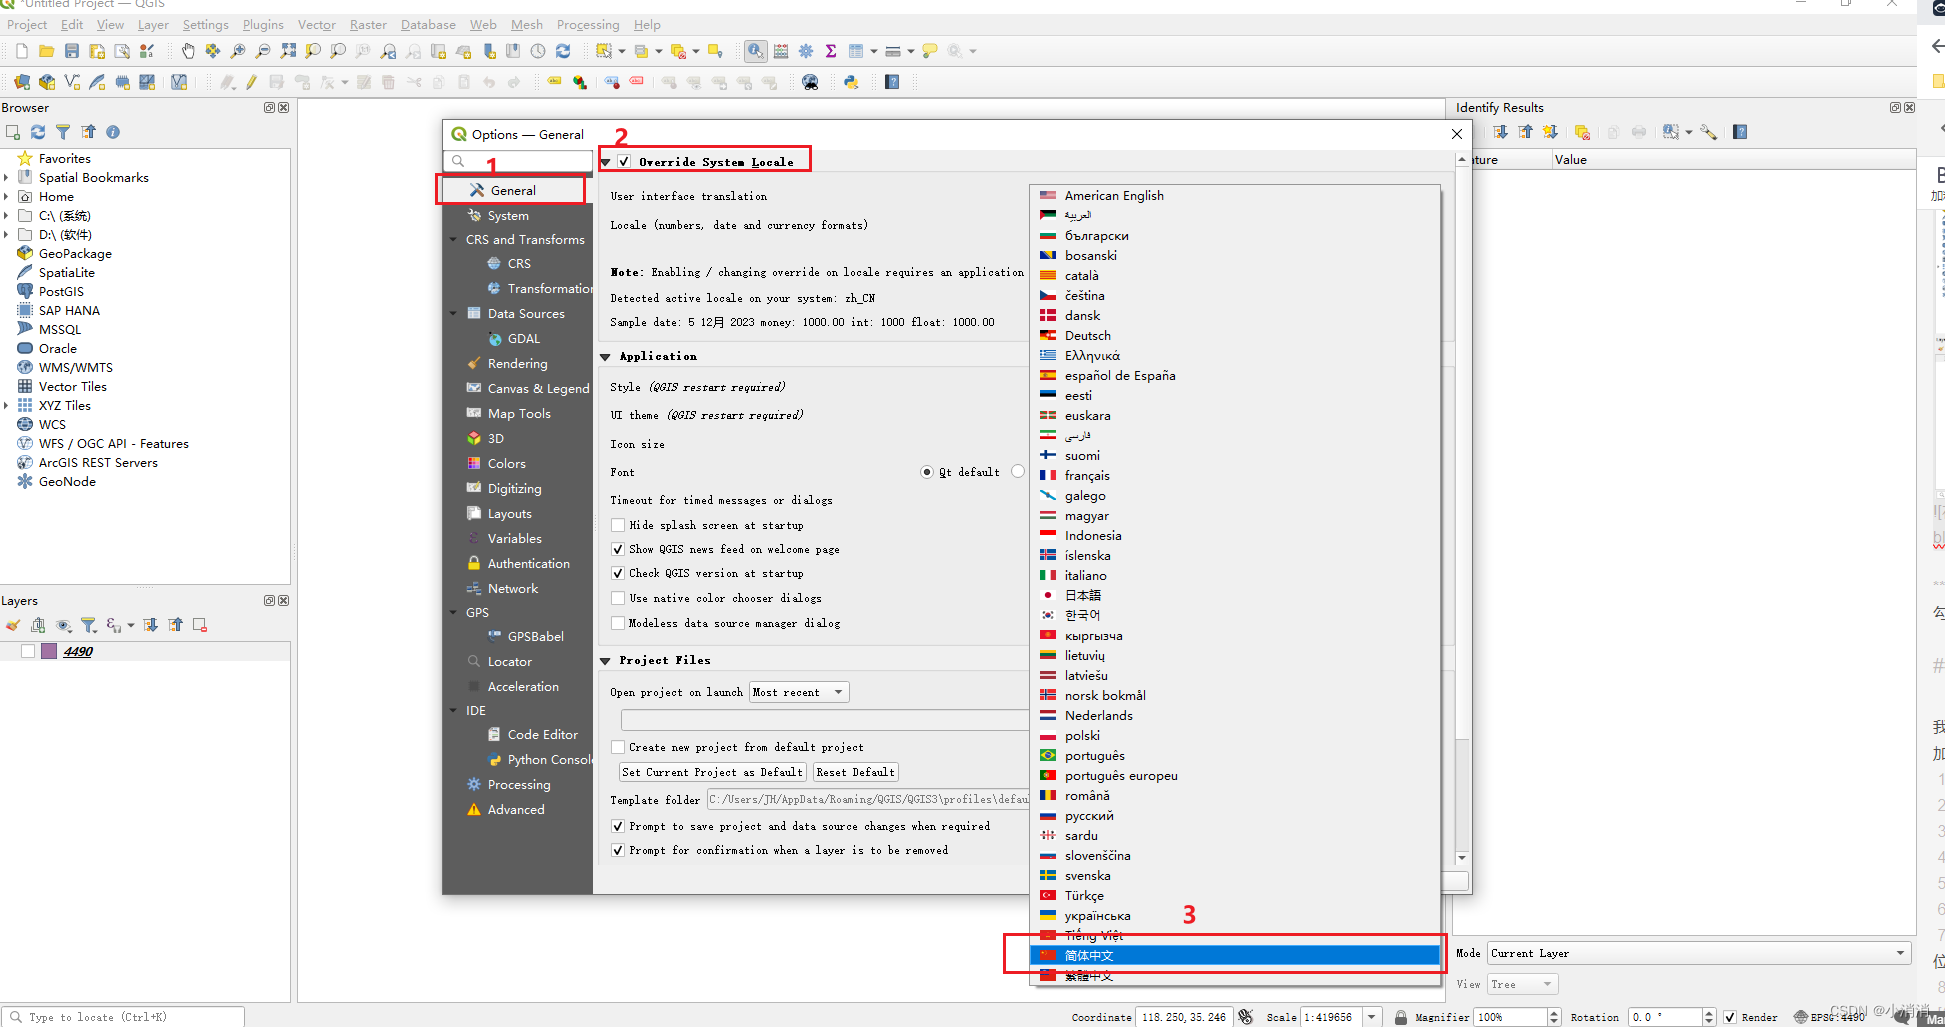Select American English in language list
This screenshot has width=1945, height=1027.
point(1234,195)
